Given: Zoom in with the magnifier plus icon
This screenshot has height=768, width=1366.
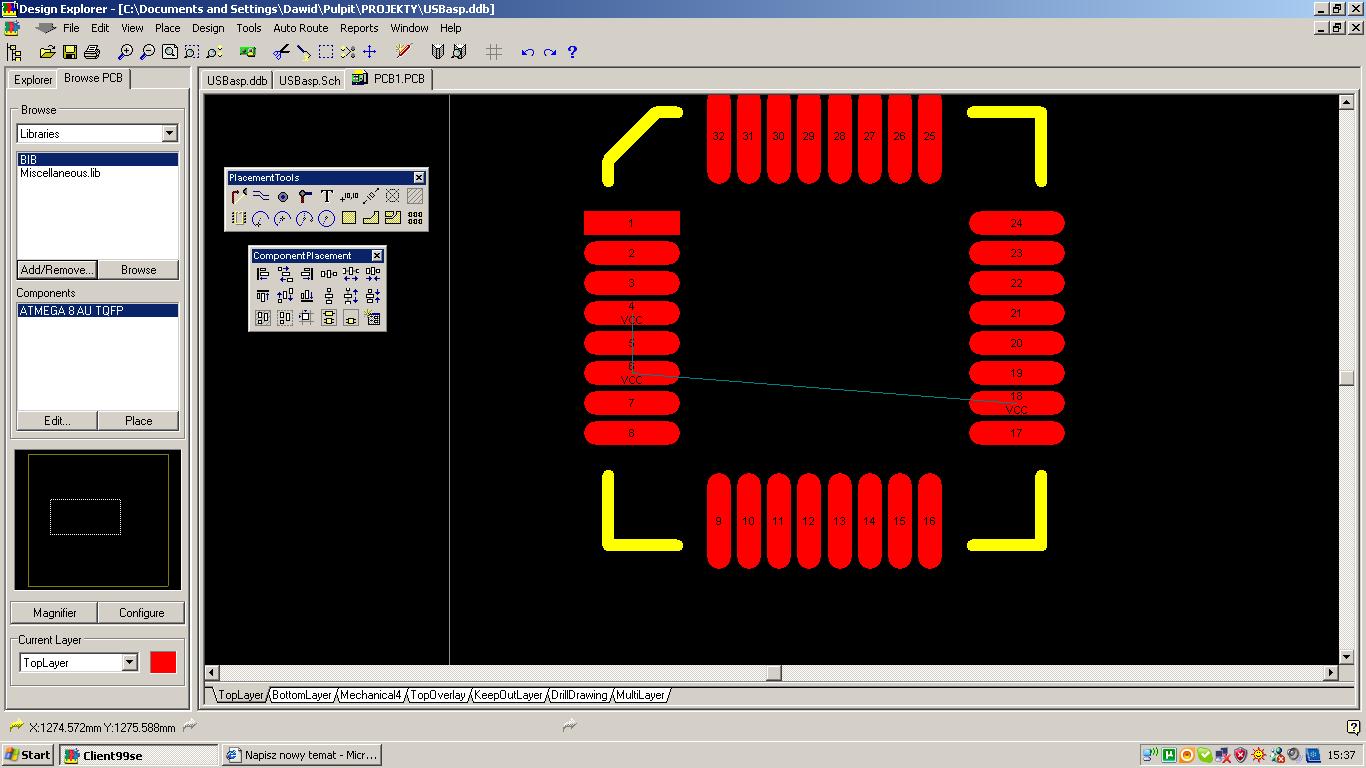Looking at the screenshot, I should pyautogui.click(x=125, y=52).
